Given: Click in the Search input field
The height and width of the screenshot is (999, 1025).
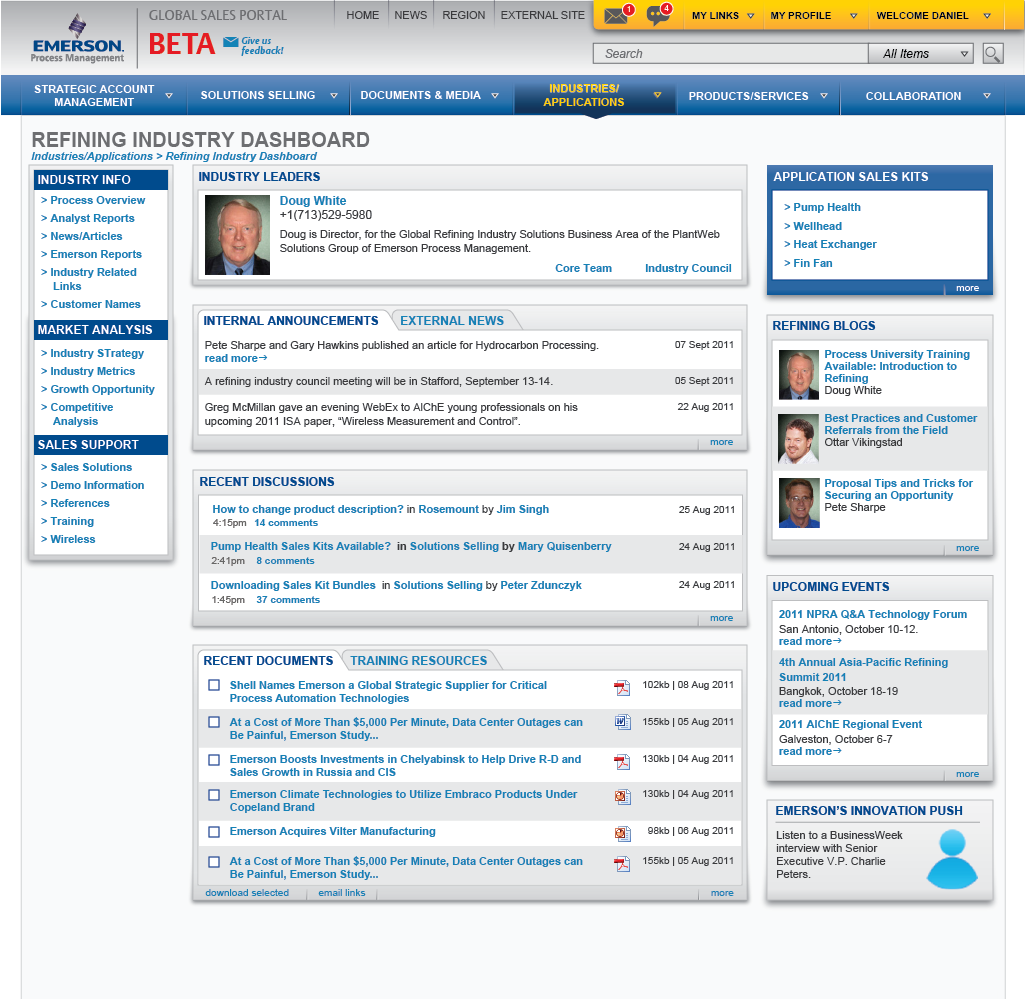Looking at the screenshot, I should coord(730,54).
